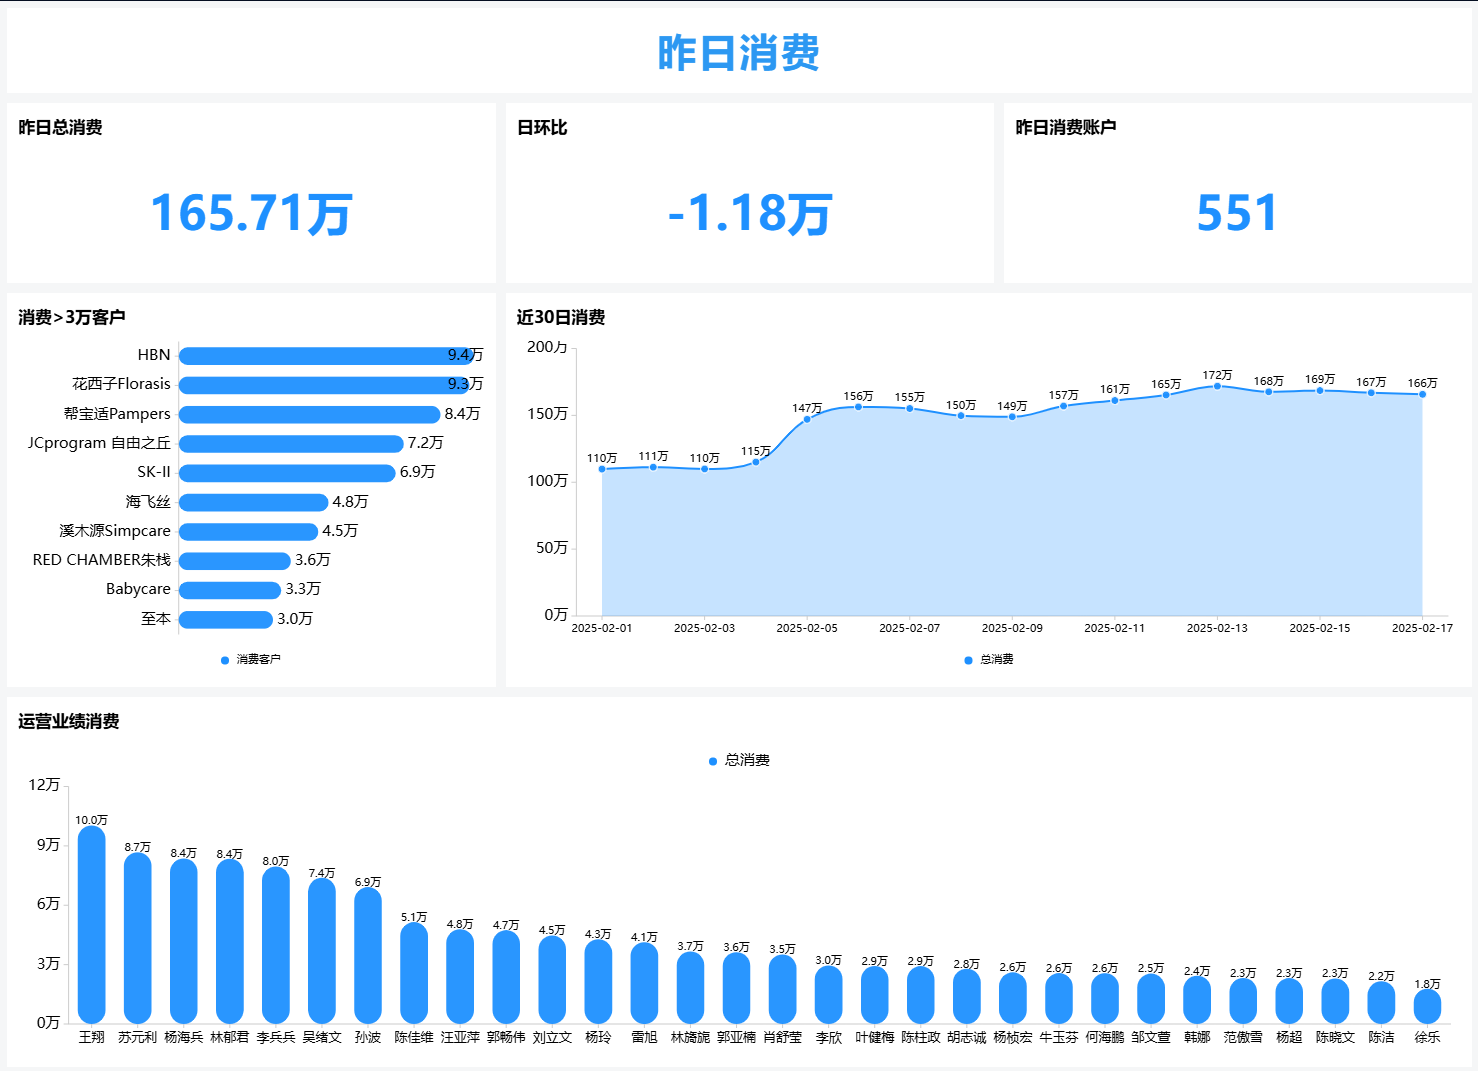
Task: Click the 147万 data point on the line
Action: click(807, 419)
